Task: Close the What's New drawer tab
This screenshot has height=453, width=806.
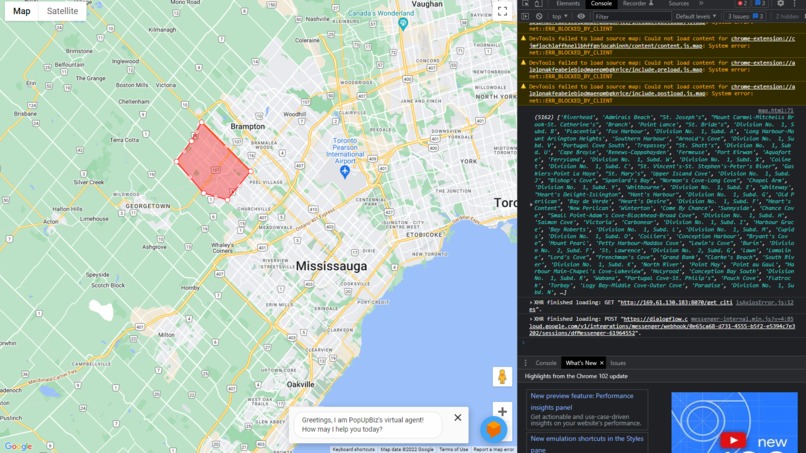Action: [601, 363]
